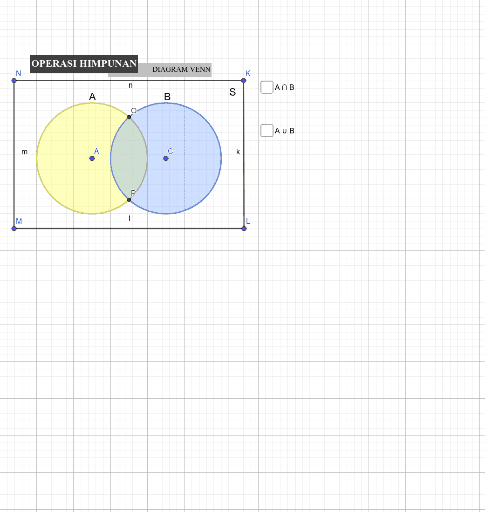Click the OPERASI HIMPUNAN title text
Screen dimensions: 485x512
[x=84, y=64]
